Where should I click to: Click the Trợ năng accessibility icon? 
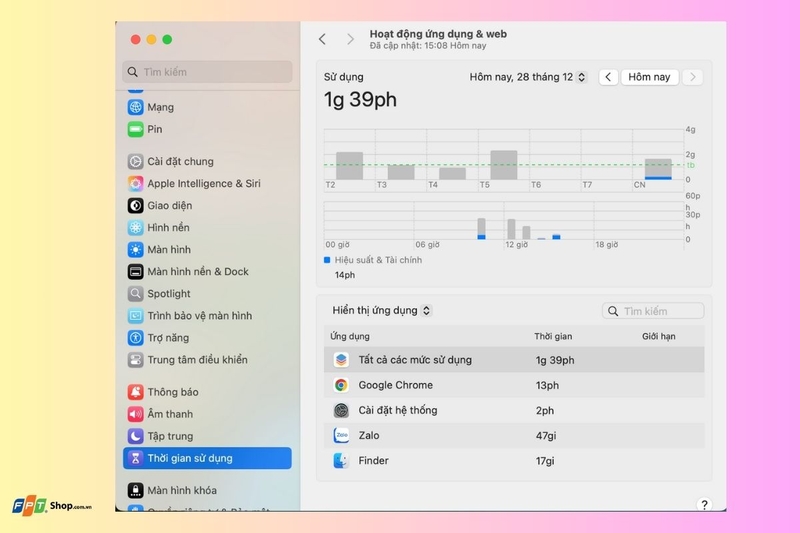pos(135,338)
